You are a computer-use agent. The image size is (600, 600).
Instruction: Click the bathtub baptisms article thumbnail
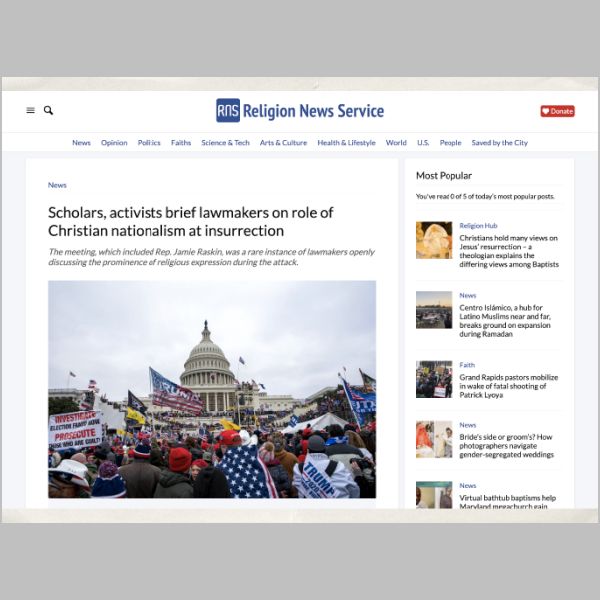pos(434,495)
